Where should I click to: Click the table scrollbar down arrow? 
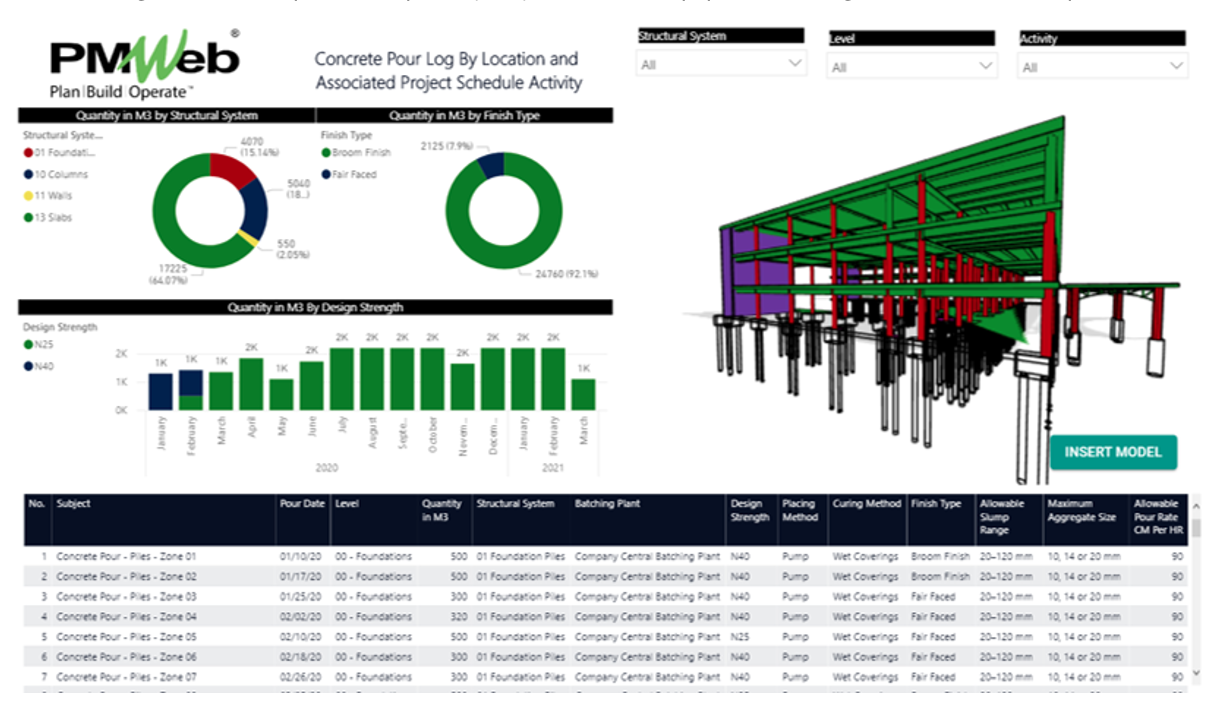1198,674
